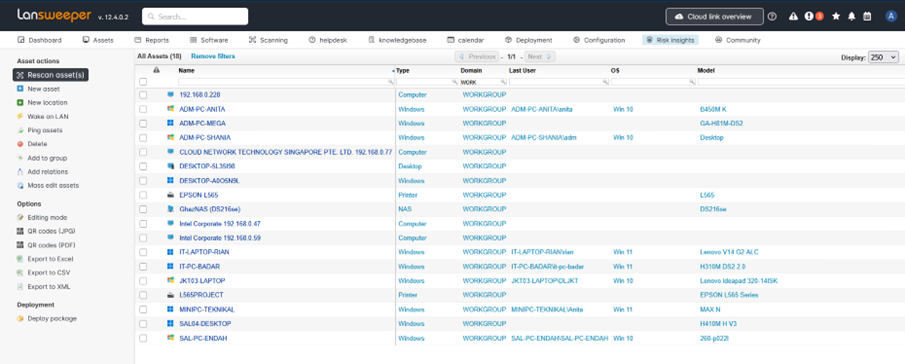
Task: Click the NAS icon beside GhazNAS (DS216se)
Action: point(170,209)
